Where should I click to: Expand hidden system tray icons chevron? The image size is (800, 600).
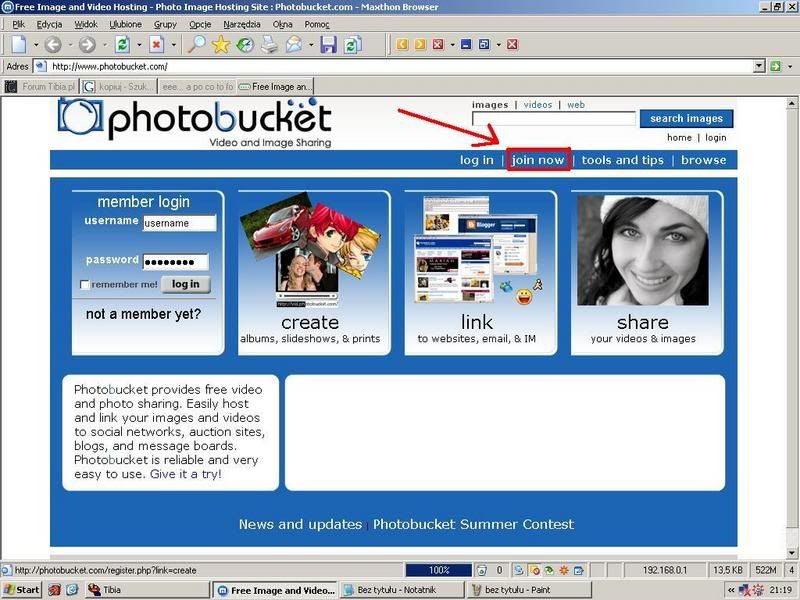pyautogui.click(x=731, y=590)
